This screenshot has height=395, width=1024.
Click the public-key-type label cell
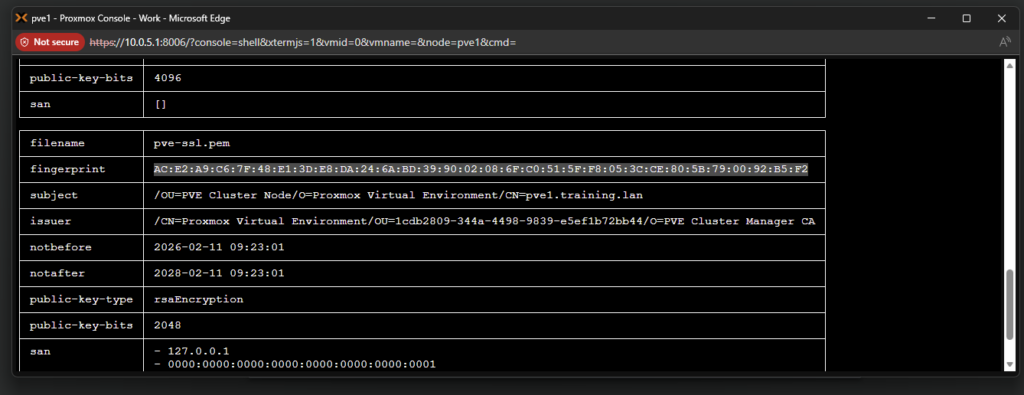point(82,300)
